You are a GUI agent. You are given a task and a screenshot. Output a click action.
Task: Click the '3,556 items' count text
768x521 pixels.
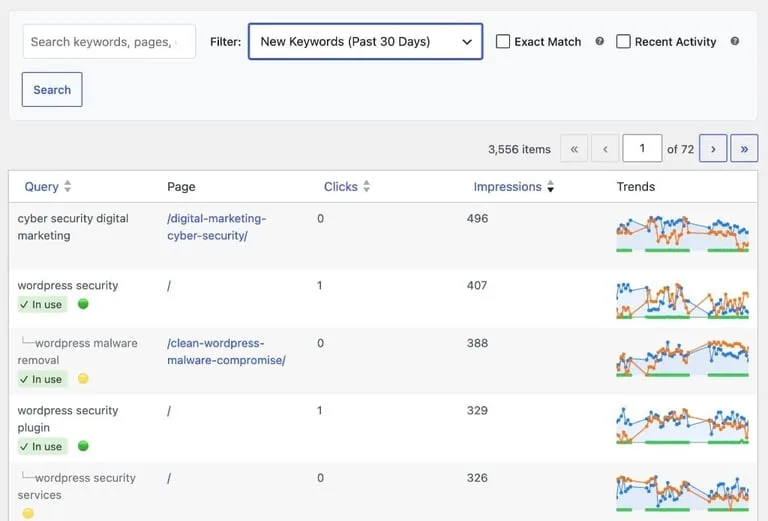click(519, 149)
